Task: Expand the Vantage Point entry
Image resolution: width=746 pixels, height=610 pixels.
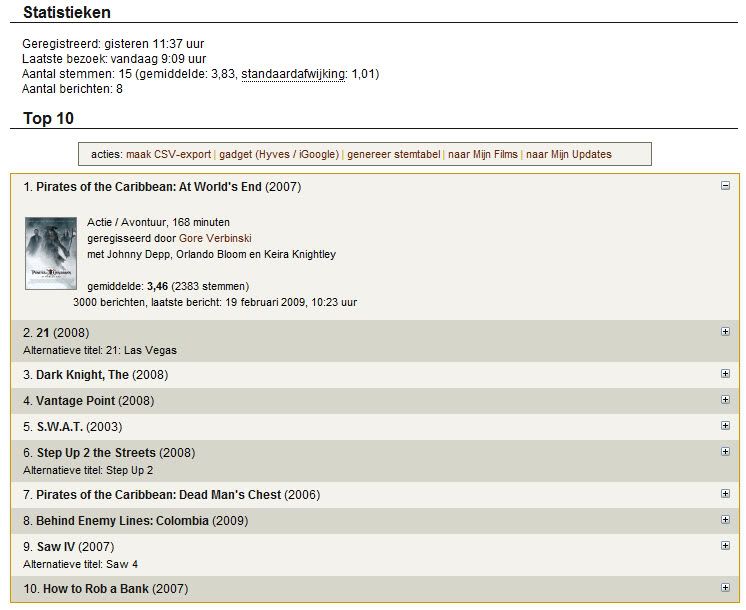Action: [x=725, y=399]
